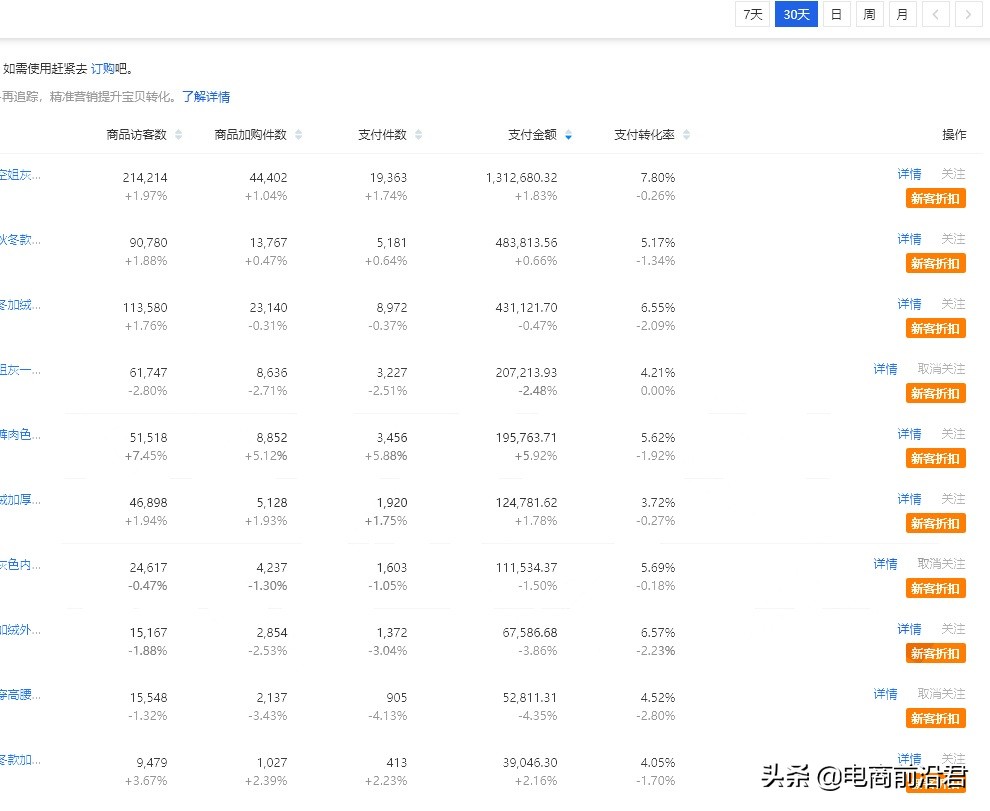The height and width of the screenshot is (811, 990).
Task: Switch to the 月 view tab
Action: pos(902,15)
